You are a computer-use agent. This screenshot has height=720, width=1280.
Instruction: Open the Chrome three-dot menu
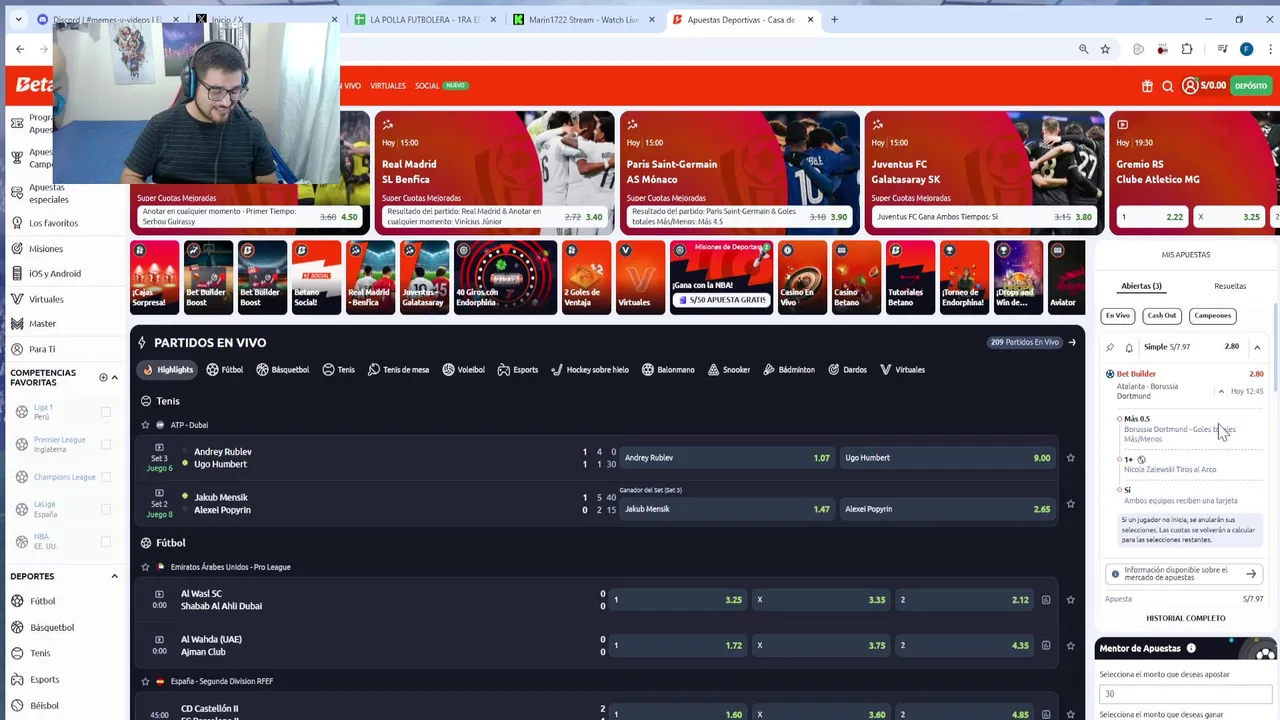(x=1270, y=49)
